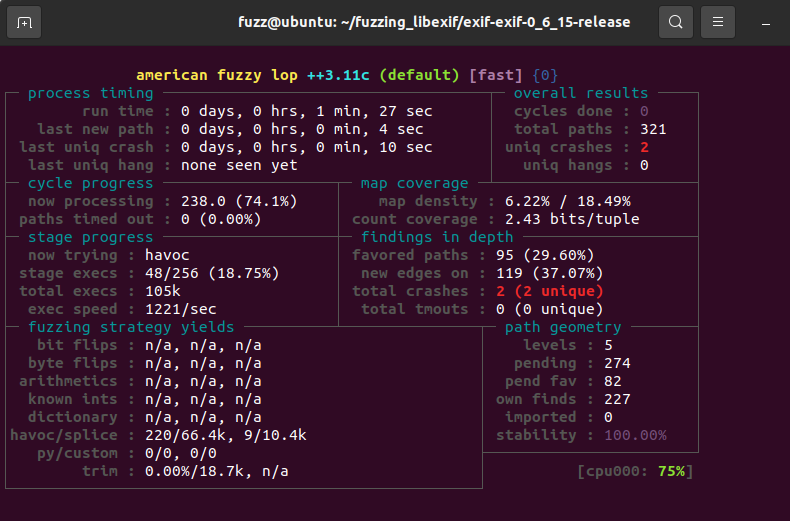Click the 'findings in depth' header
The image size is (790, 521).
(437, 237)
